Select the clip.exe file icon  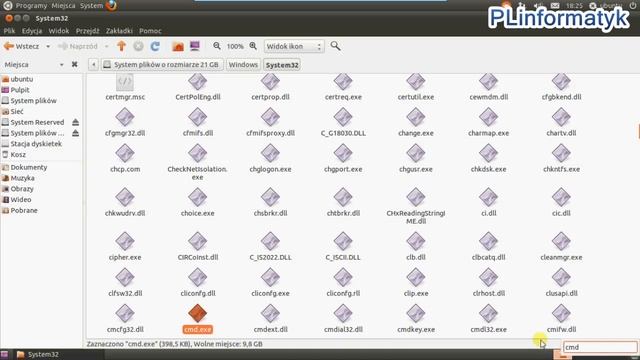click(416, 278)
